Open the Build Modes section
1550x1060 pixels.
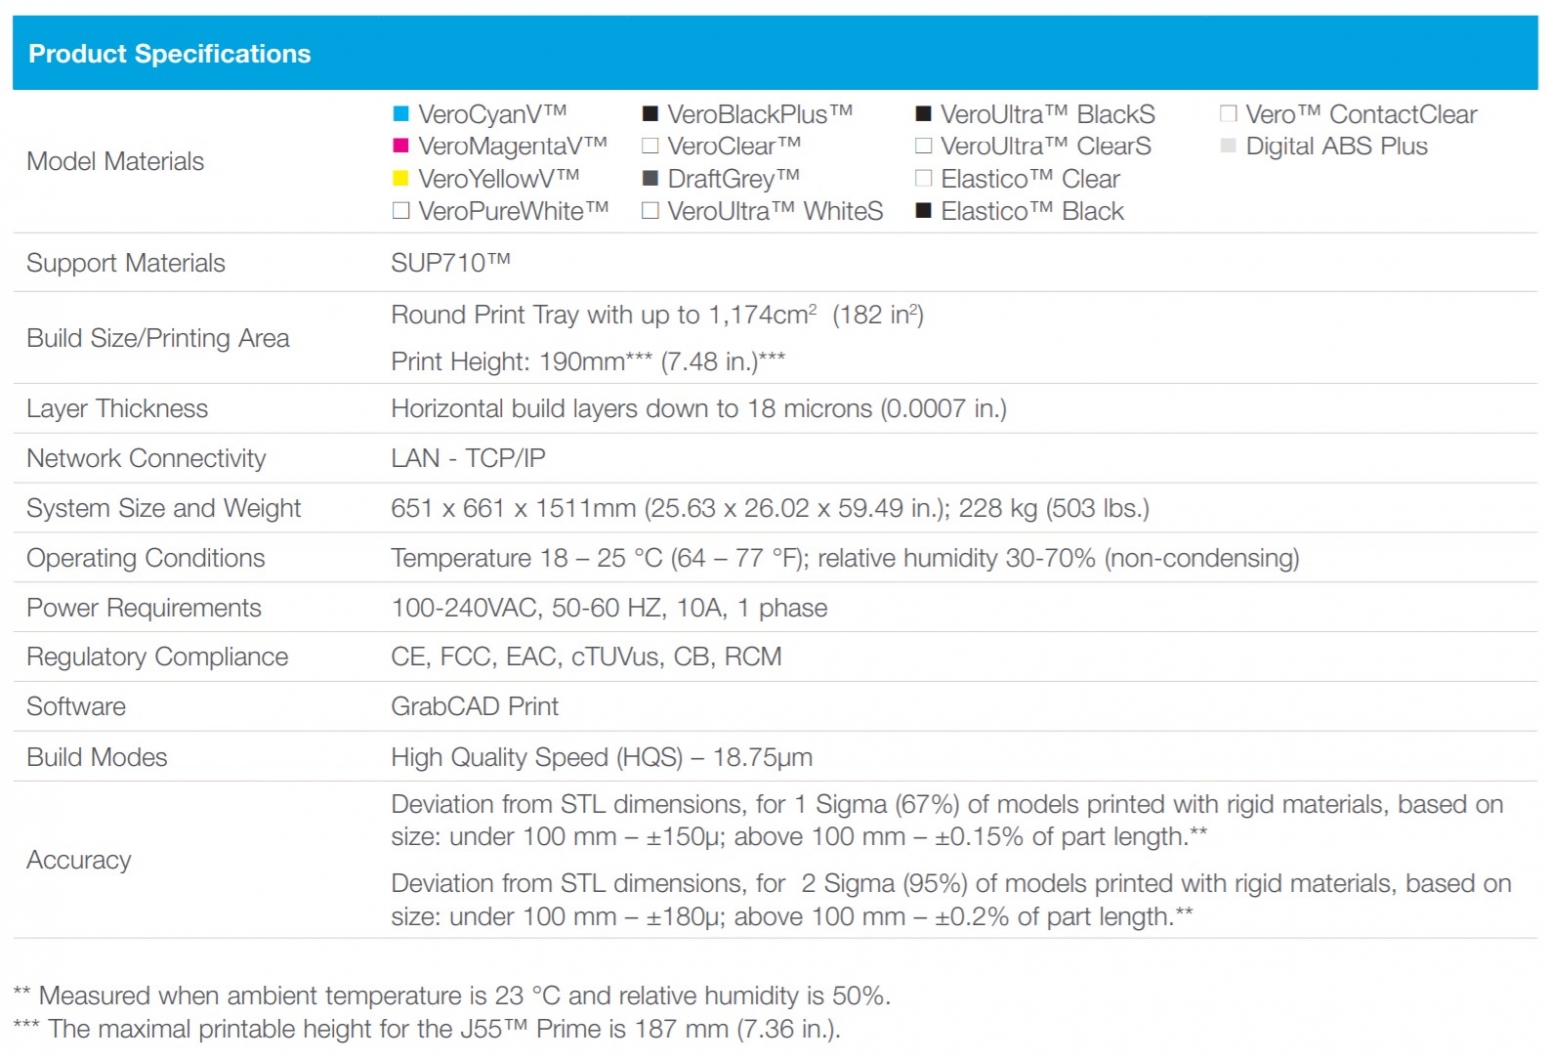[97, 757]
